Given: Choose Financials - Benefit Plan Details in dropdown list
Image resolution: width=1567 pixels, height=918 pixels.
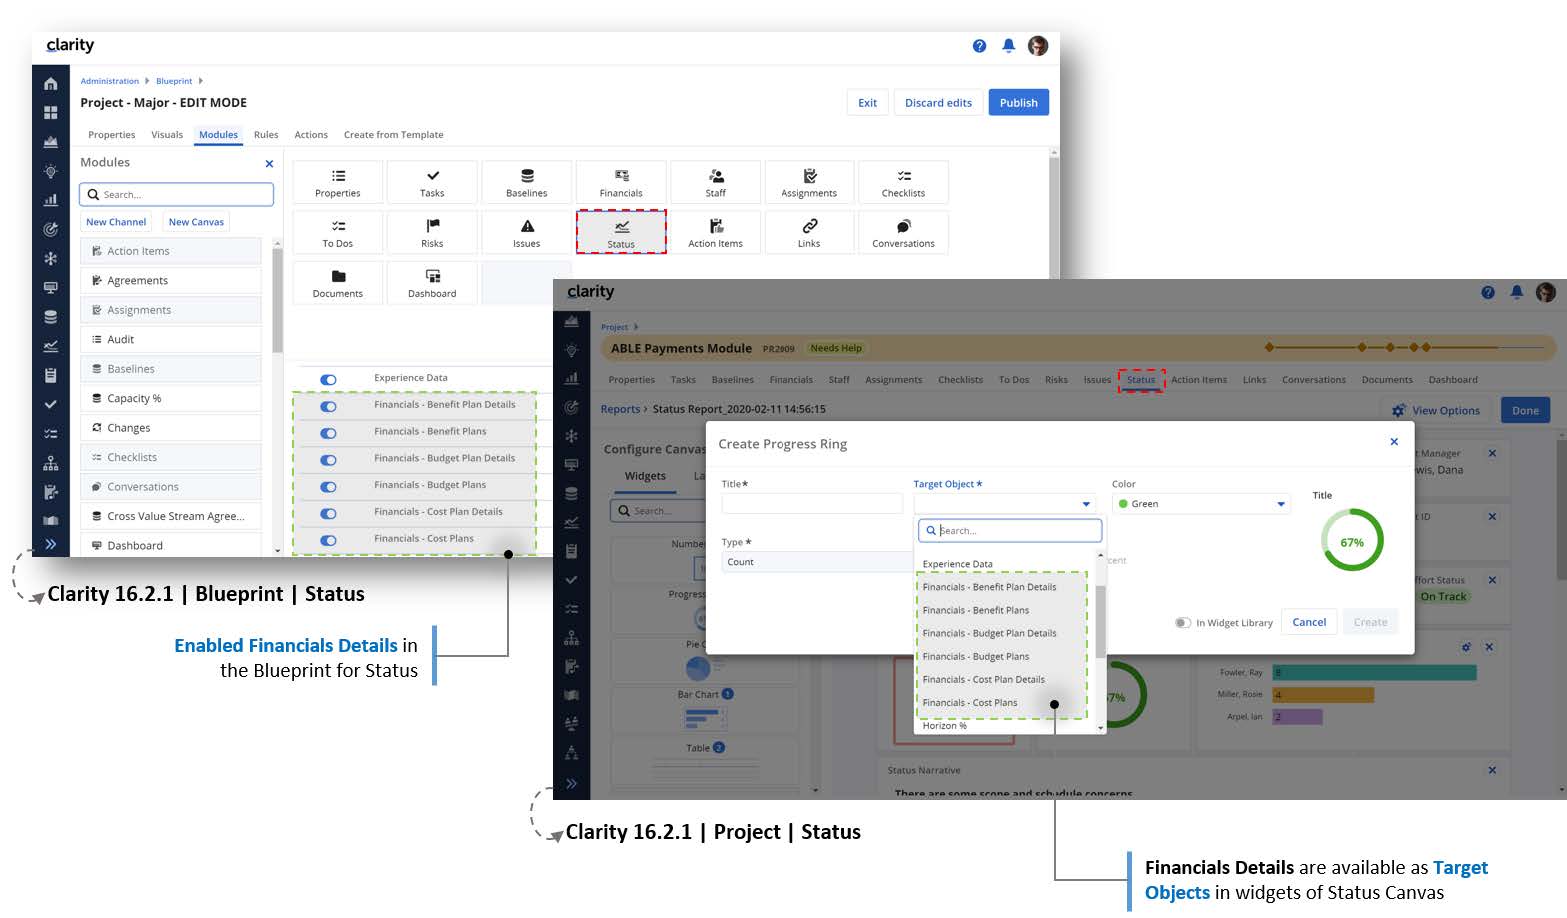Looking at the screenshot, I should 990,587.
